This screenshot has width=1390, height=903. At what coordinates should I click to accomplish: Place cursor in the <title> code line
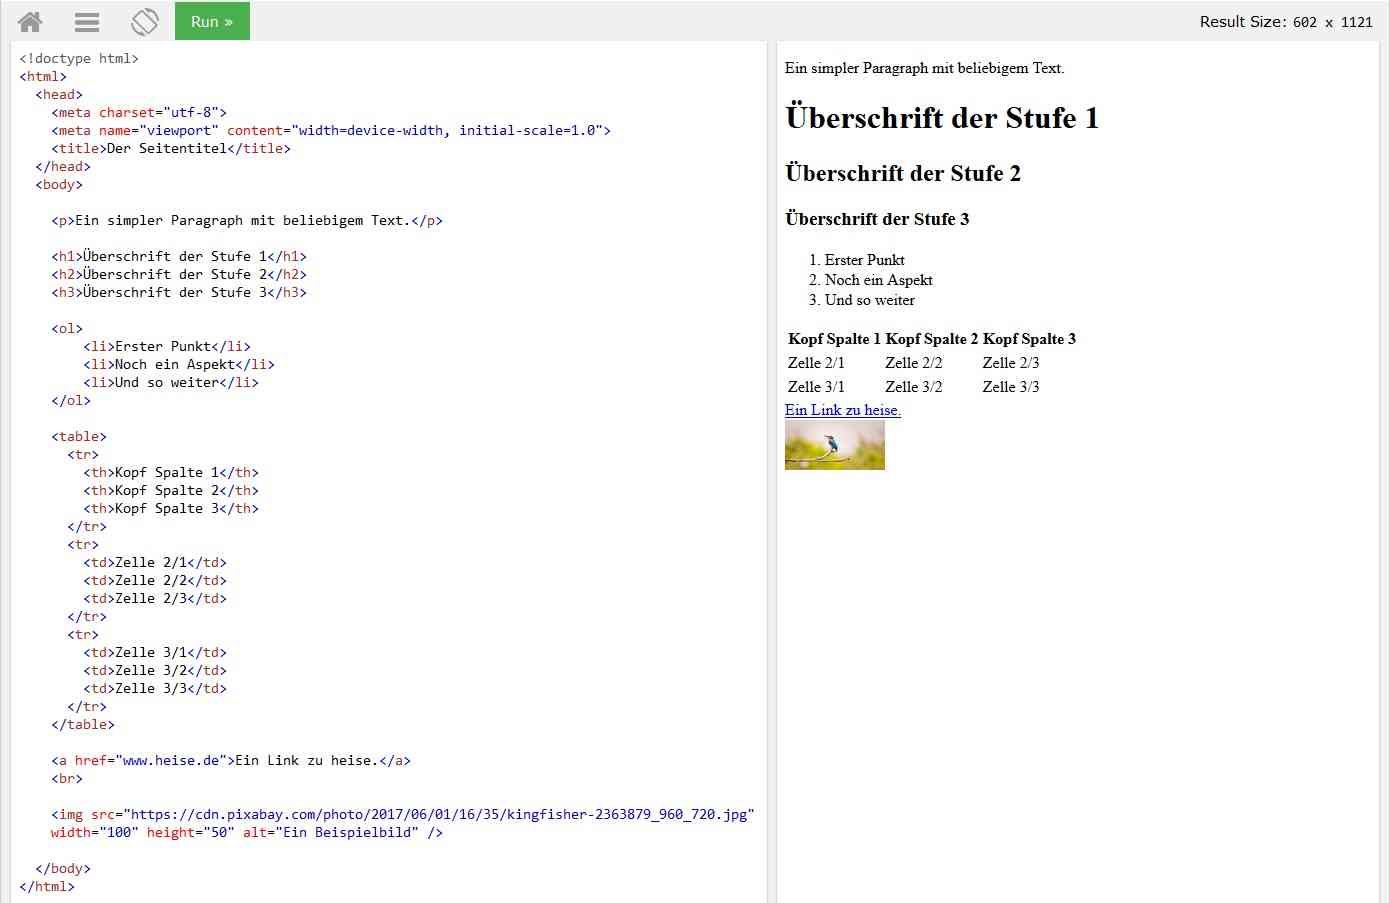(170, 148)
